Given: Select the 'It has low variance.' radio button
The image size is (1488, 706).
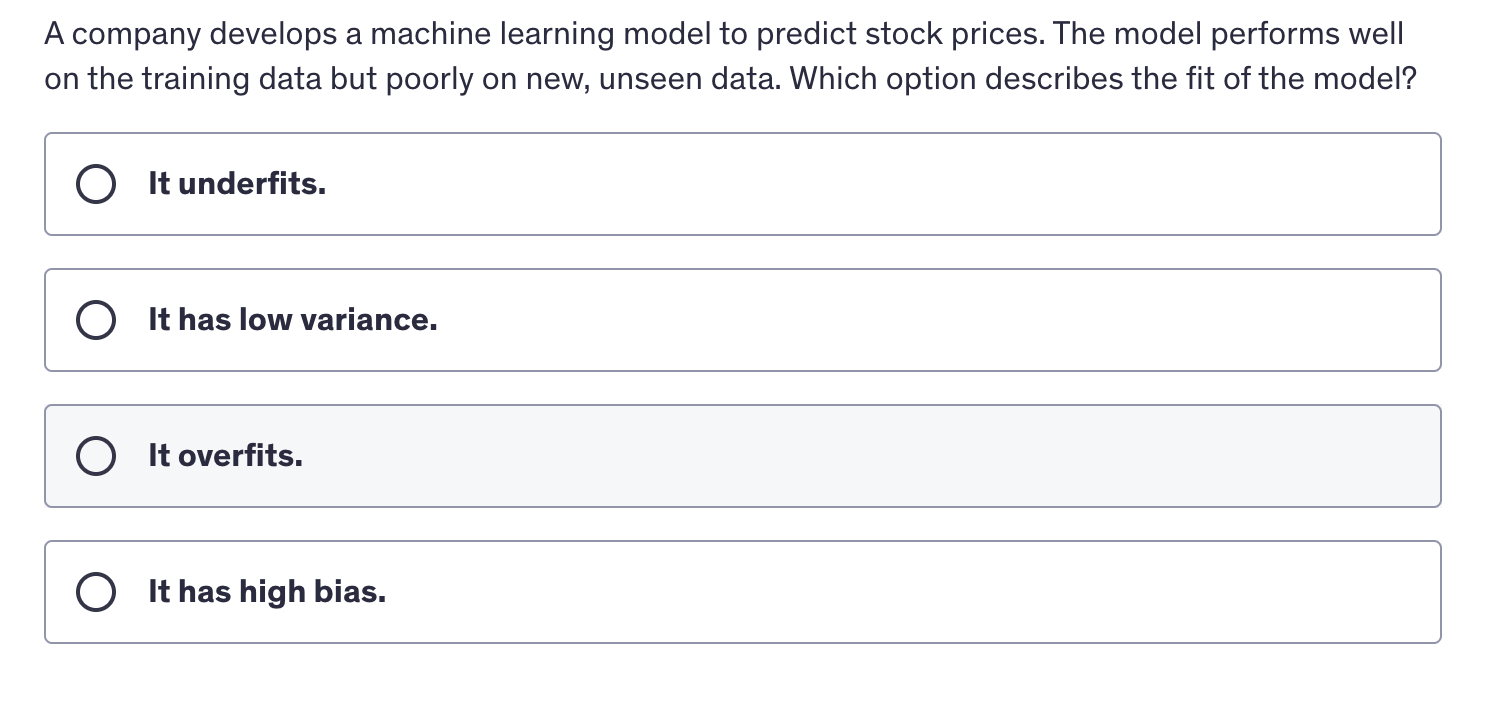Looking at the screenshot, I should 95,320.
